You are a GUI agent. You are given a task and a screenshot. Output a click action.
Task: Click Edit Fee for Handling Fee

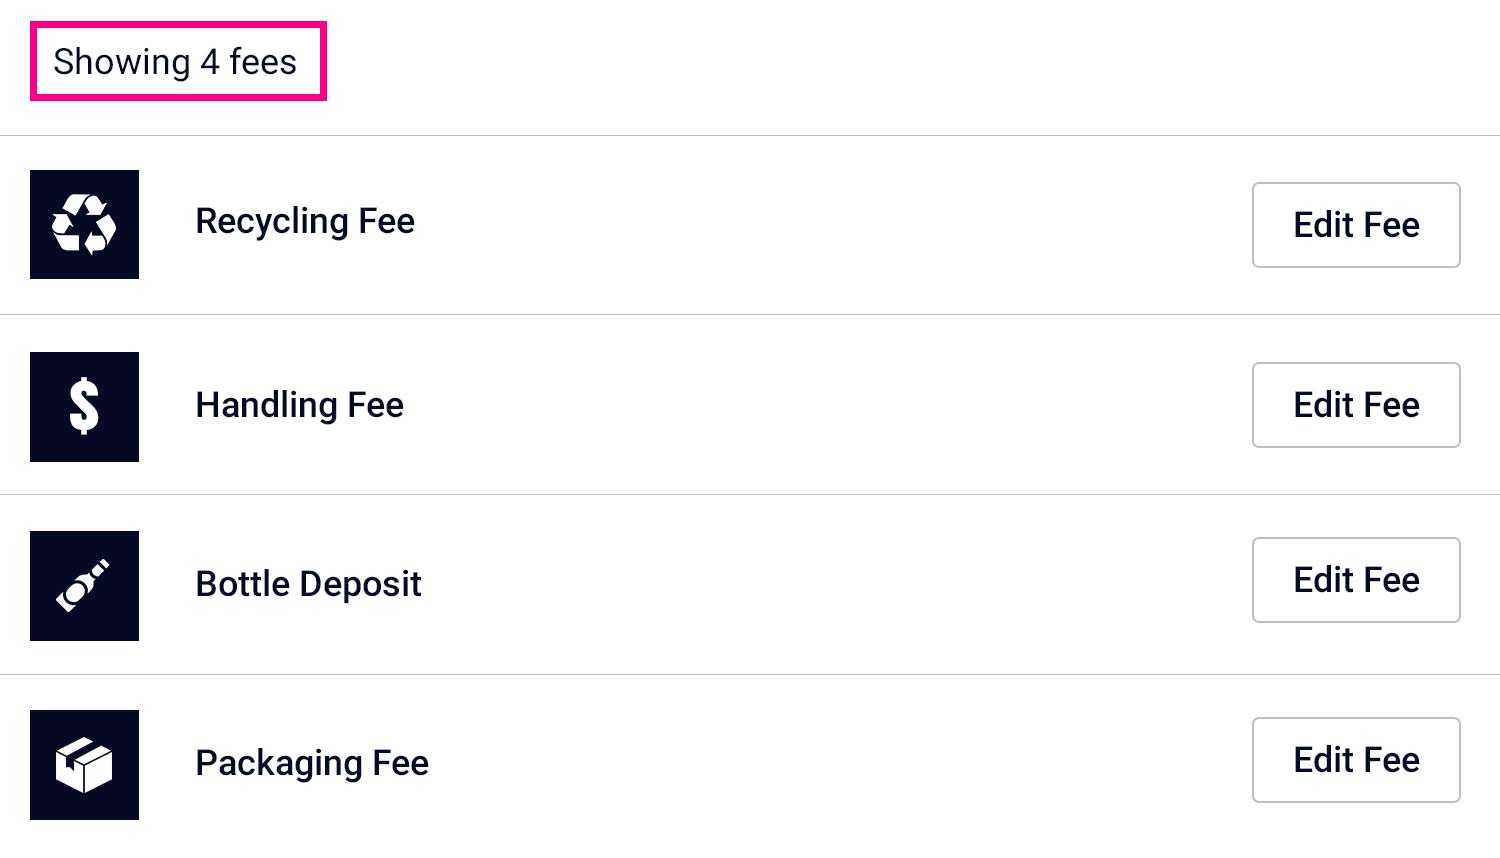tap(1356, 405)
